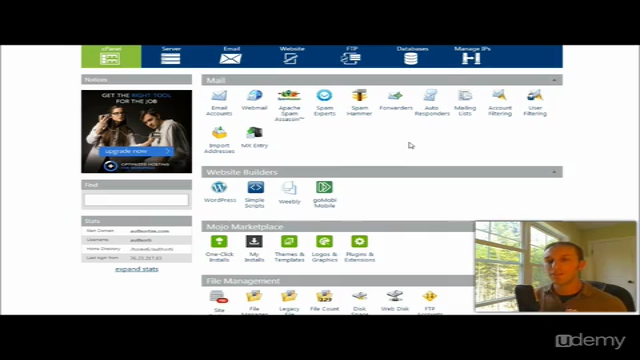Open User Filtering

pyautogui.click(x=535, y=102)
